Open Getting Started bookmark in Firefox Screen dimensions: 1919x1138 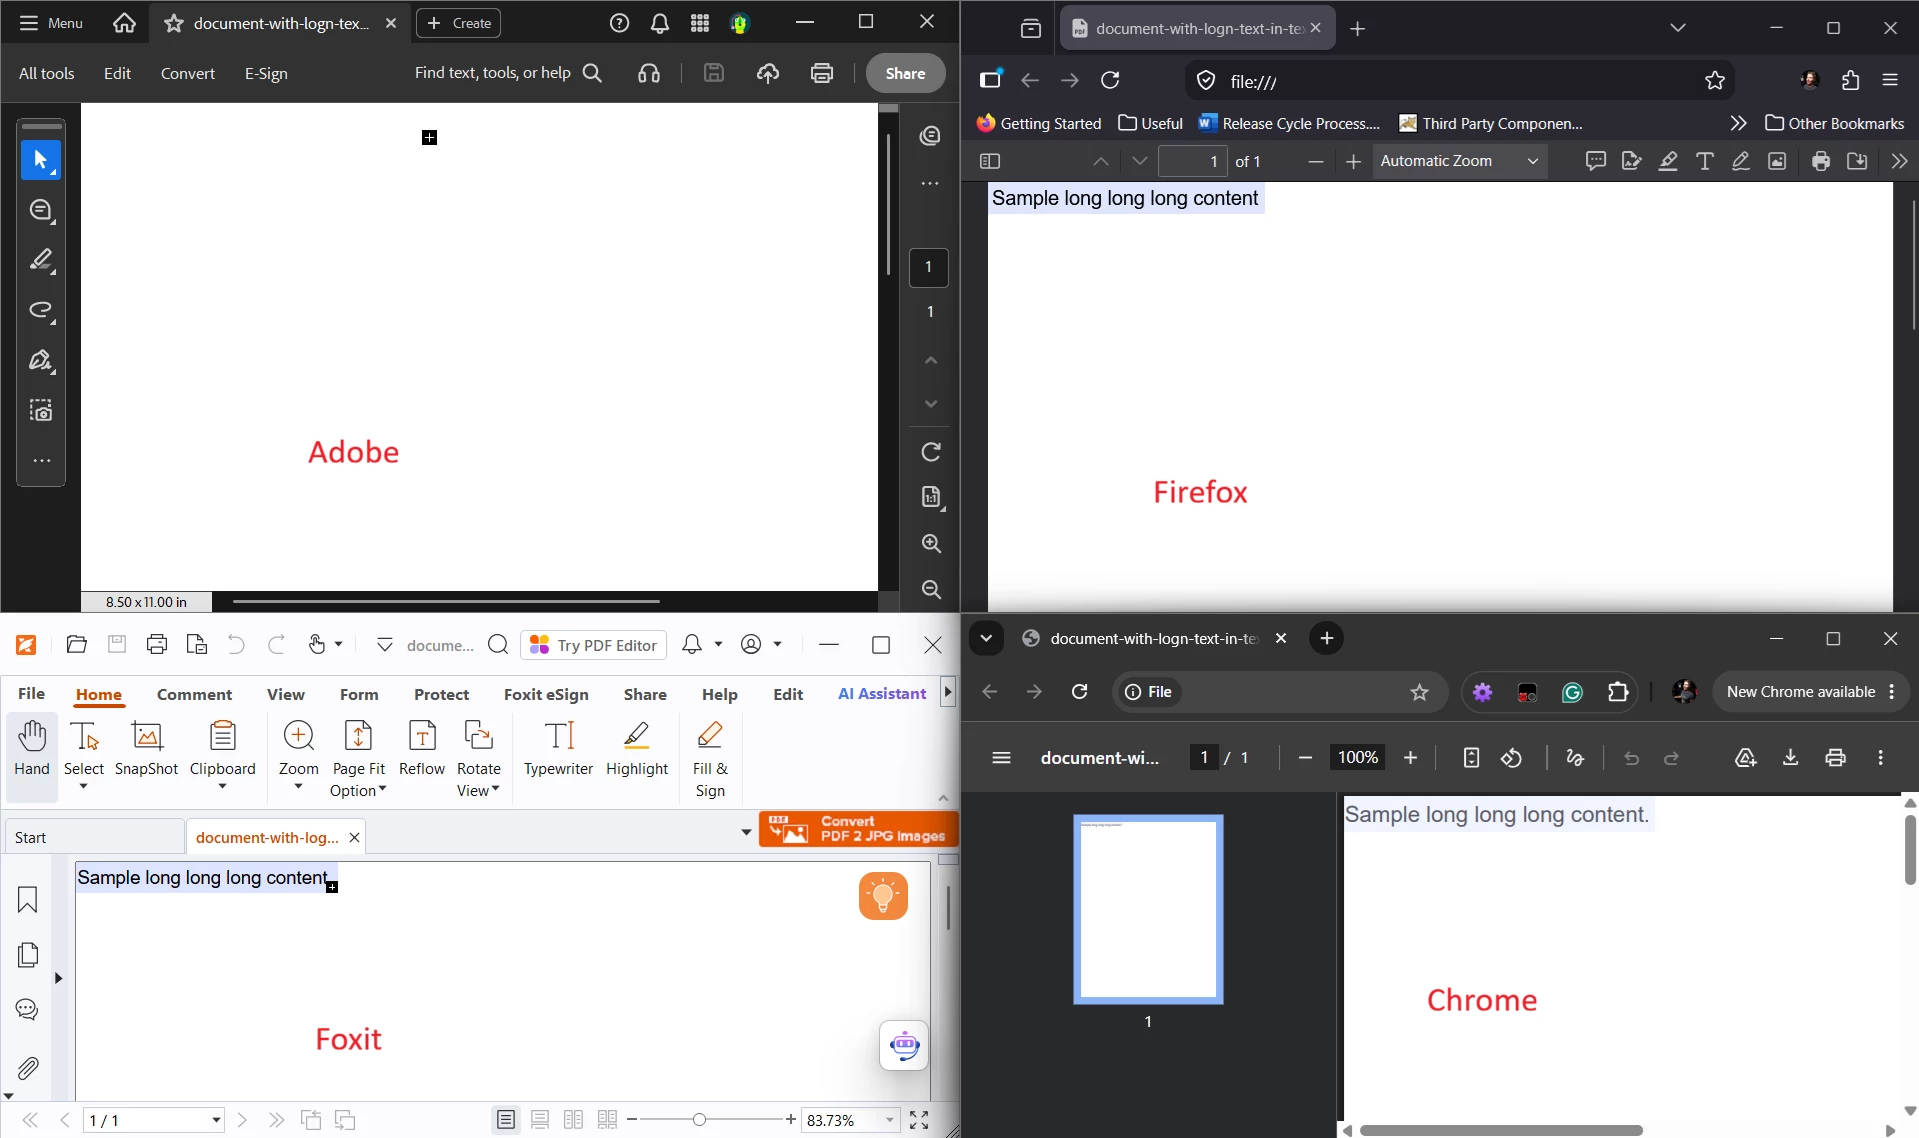[1039, 123]
